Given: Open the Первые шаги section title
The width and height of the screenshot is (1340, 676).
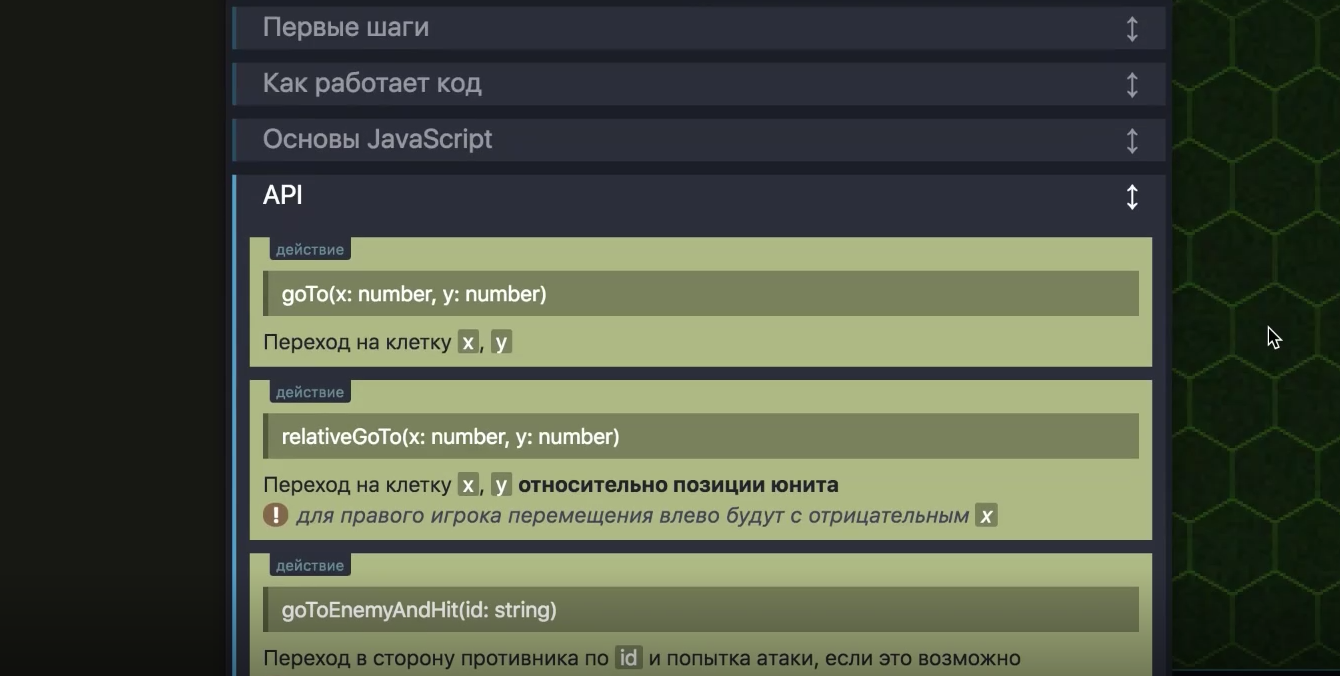Looking at the screenshot, I should 346,28.
